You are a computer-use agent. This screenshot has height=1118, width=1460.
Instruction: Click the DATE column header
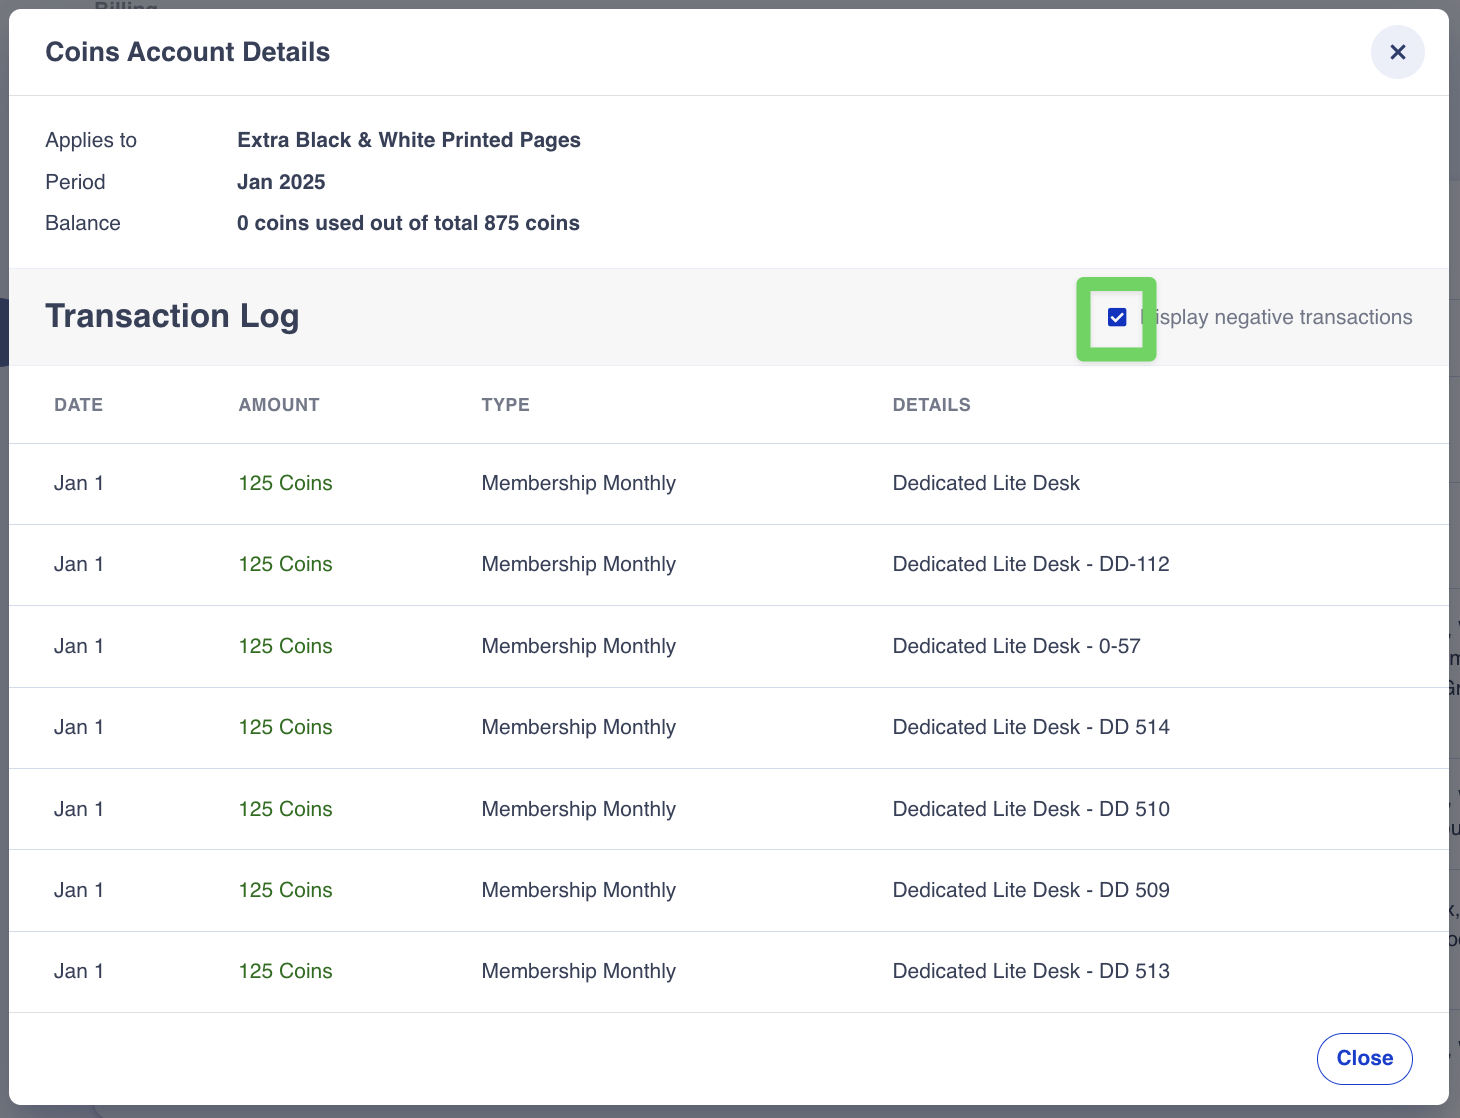[78, 405]
